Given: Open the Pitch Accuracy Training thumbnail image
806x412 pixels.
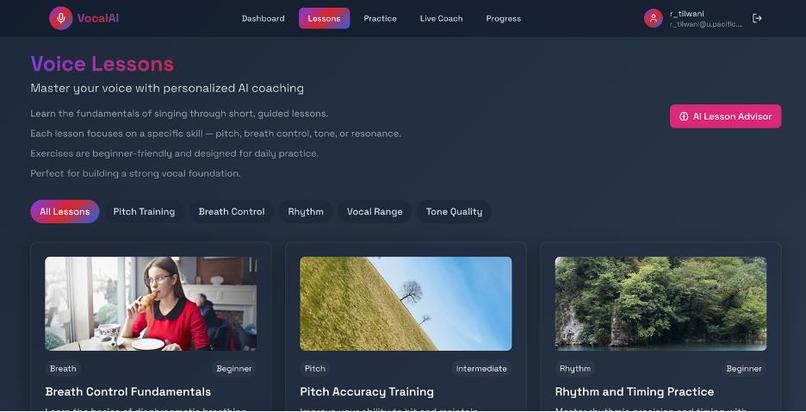Looking at the screenshot, I should point(406,304).
